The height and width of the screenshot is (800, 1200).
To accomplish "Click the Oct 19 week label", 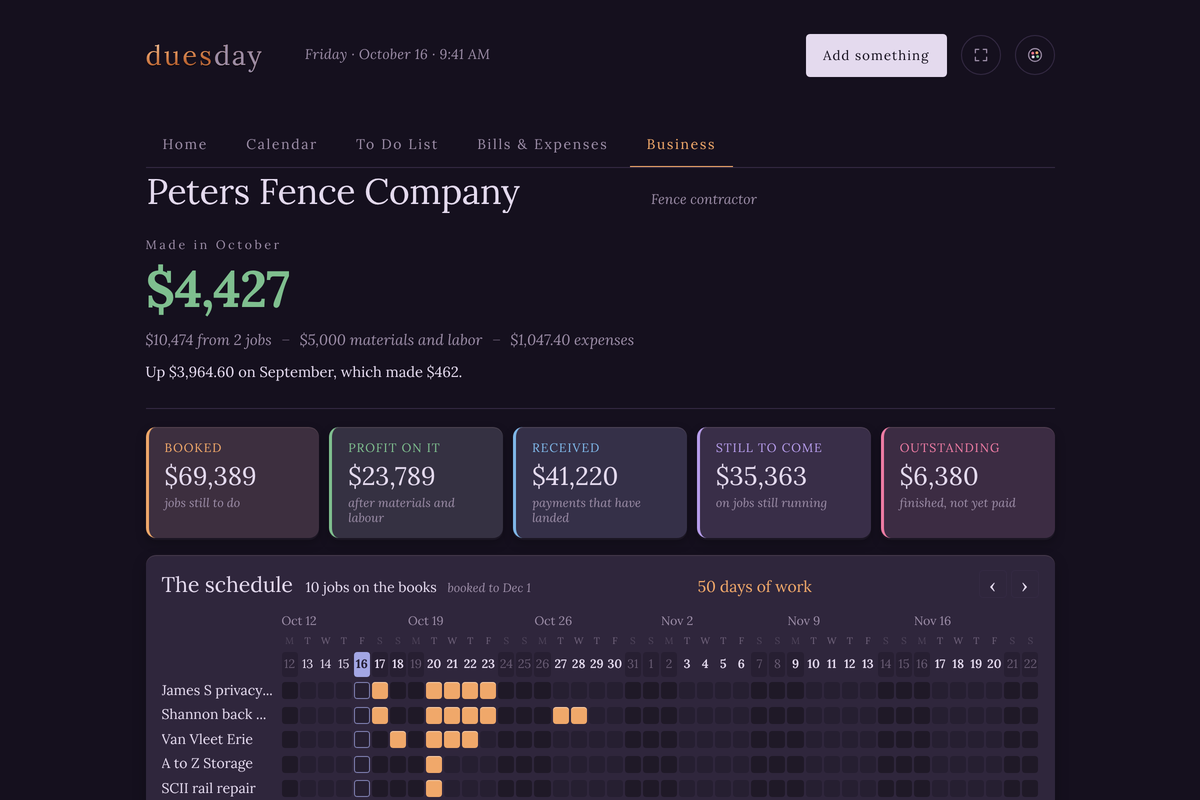I will (x=426, y=621).
